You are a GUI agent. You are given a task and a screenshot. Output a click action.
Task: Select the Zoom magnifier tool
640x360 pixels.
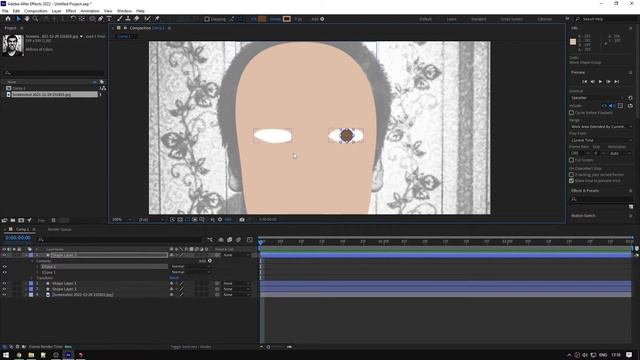[36, 19]
